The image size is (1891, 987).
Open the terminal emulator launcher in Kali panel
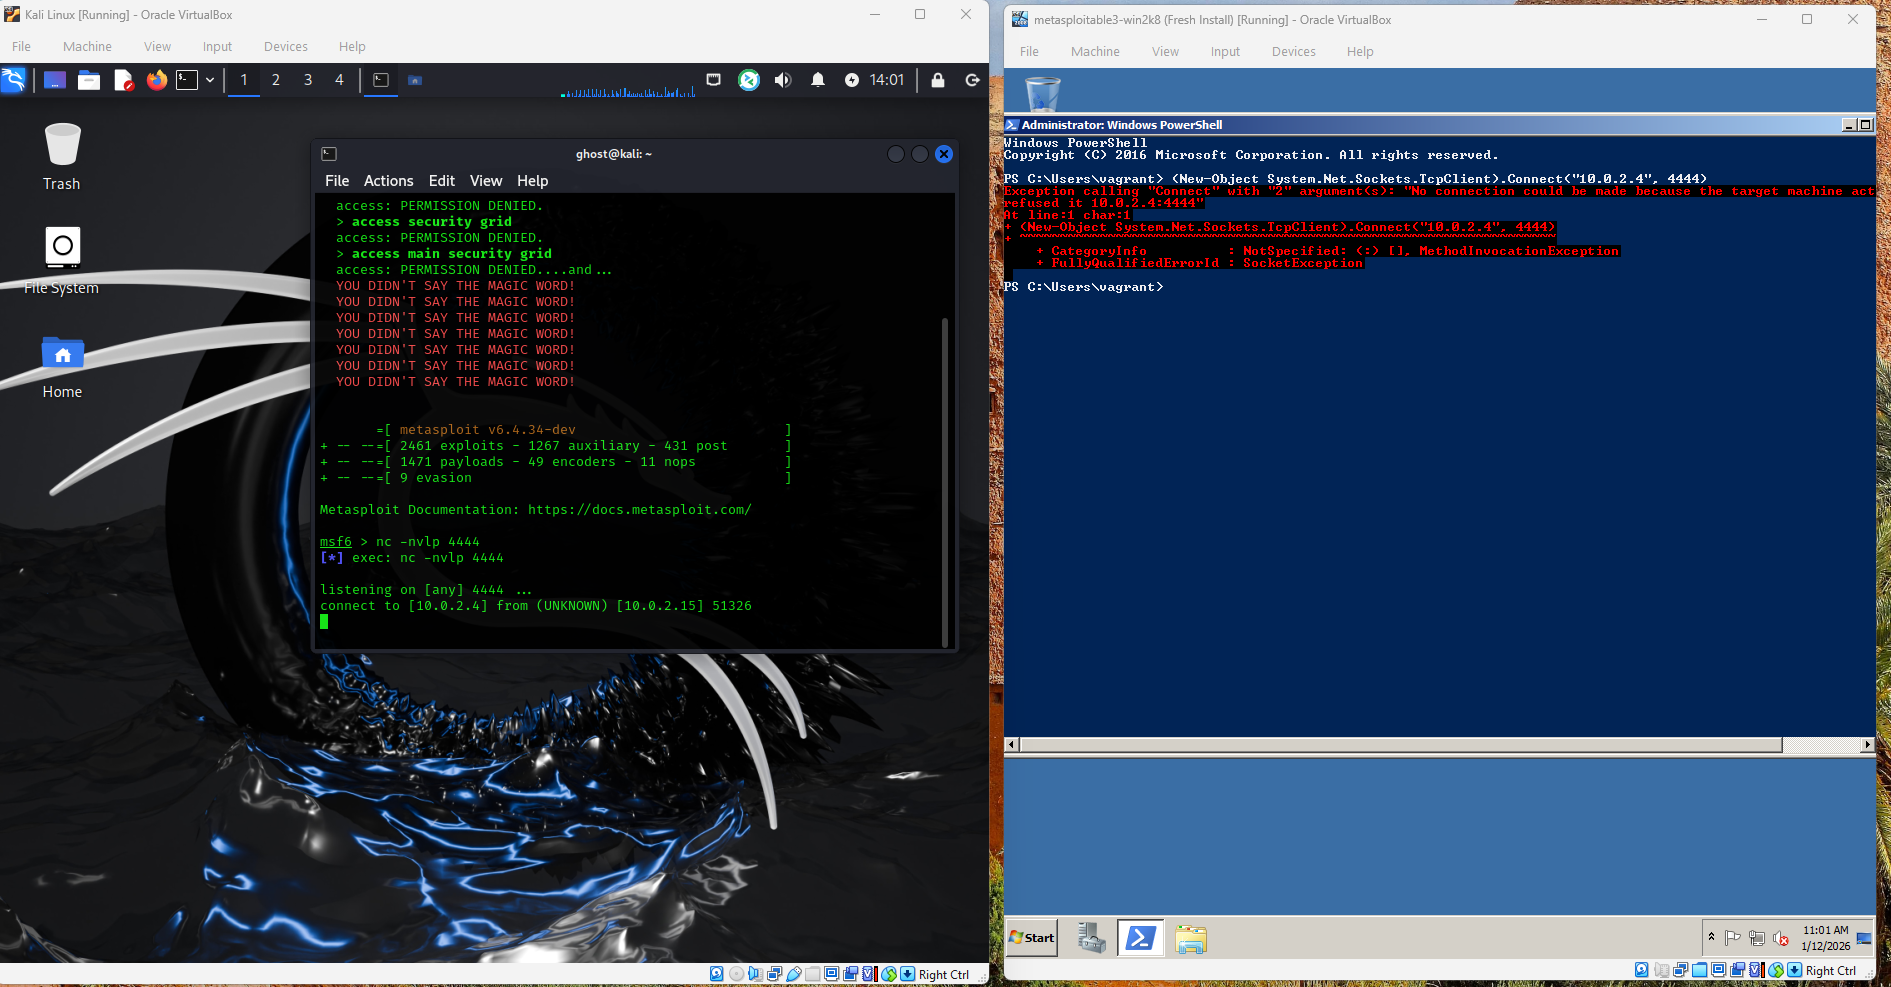(x=187, y=80)
